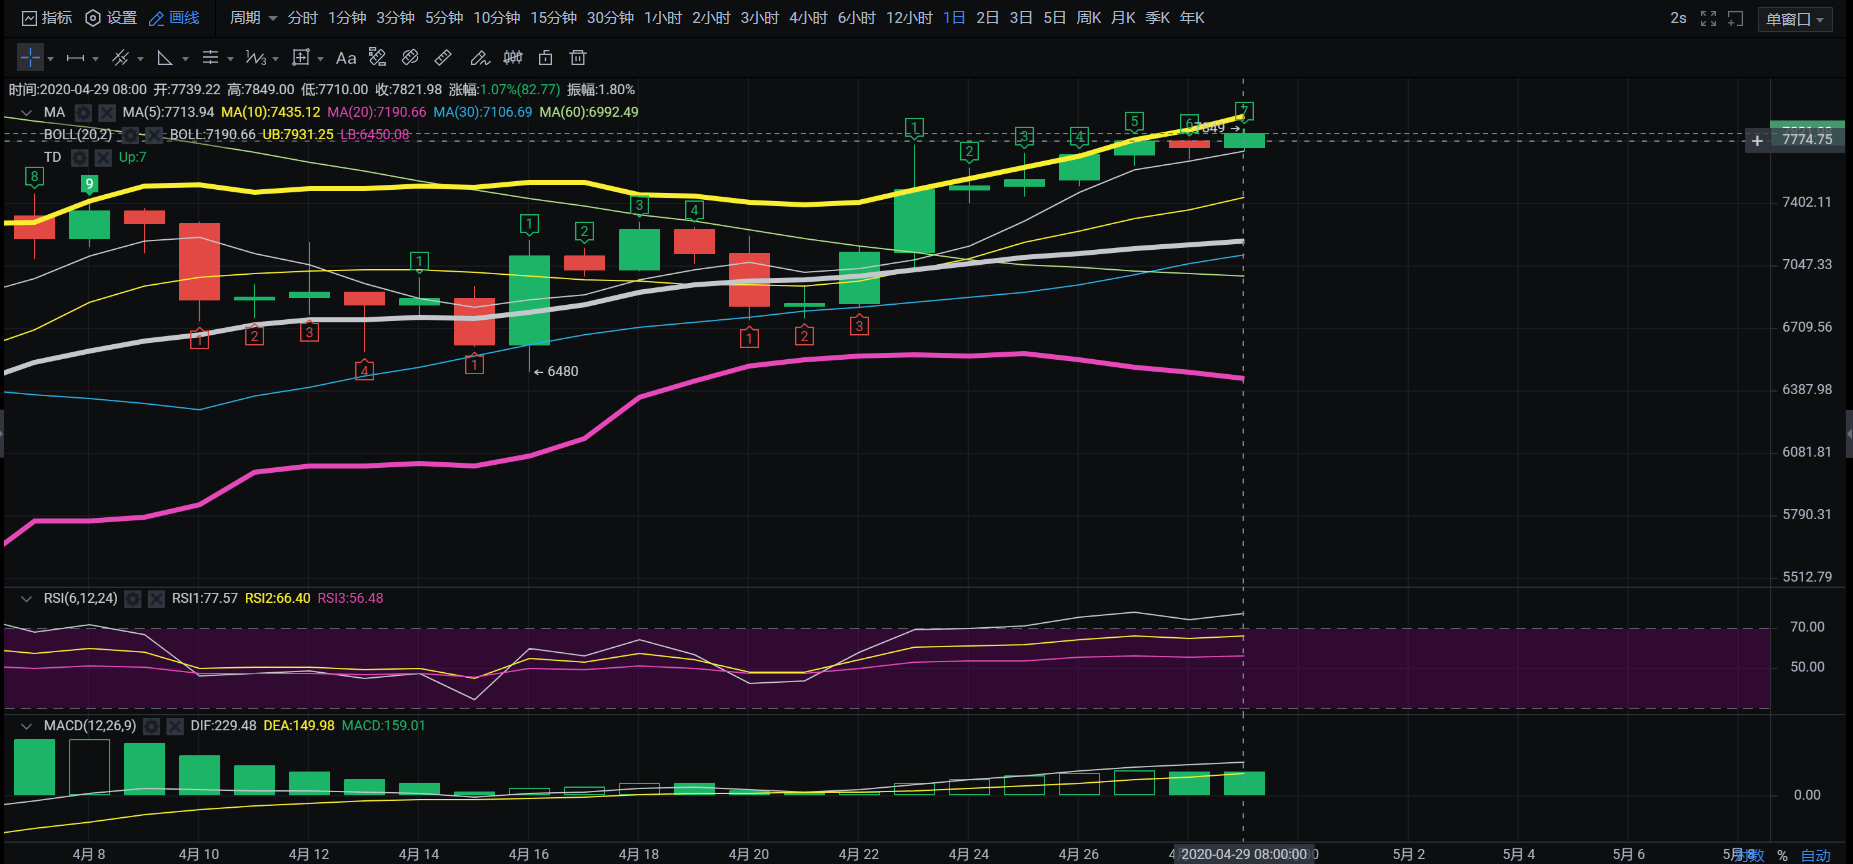The width and height of the screenshot is (1853, 864).
Task: Remove the RSI indicator
Action: coord(157,599)
